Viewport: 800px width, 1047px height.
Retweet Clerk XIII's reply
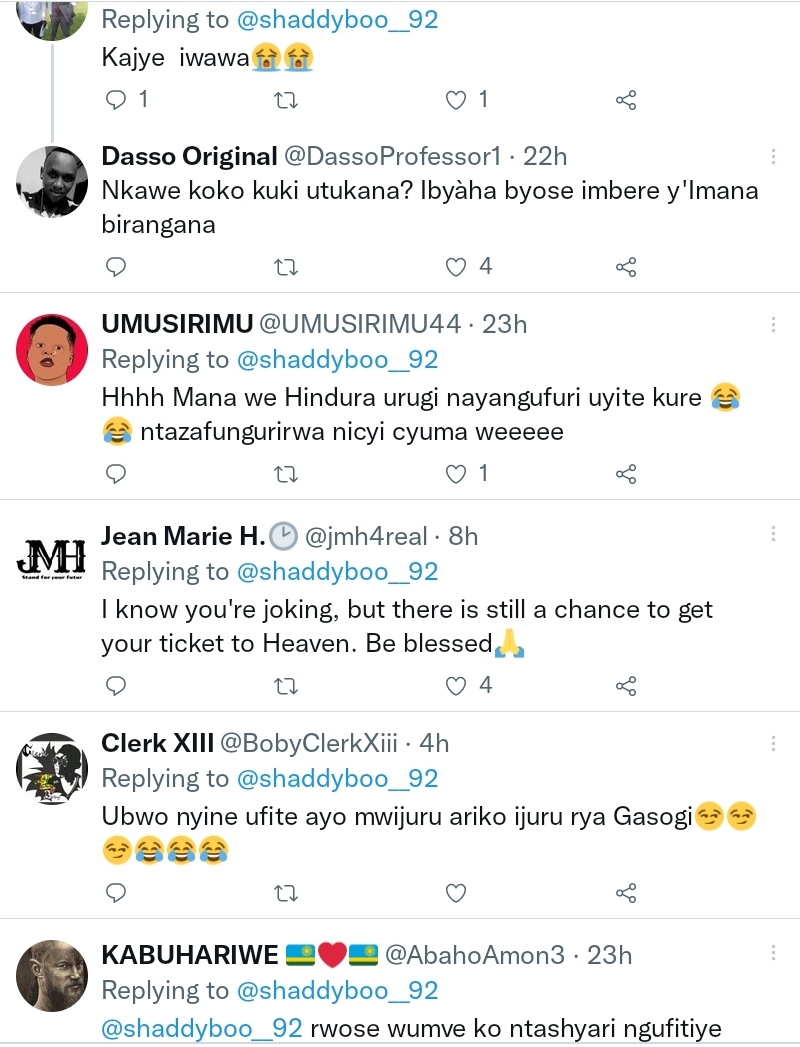[x=285, y=893]
